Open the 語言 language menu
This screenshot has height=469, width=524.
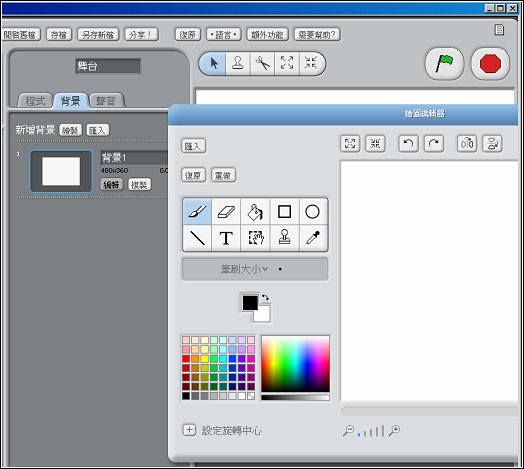click(224, 34)
